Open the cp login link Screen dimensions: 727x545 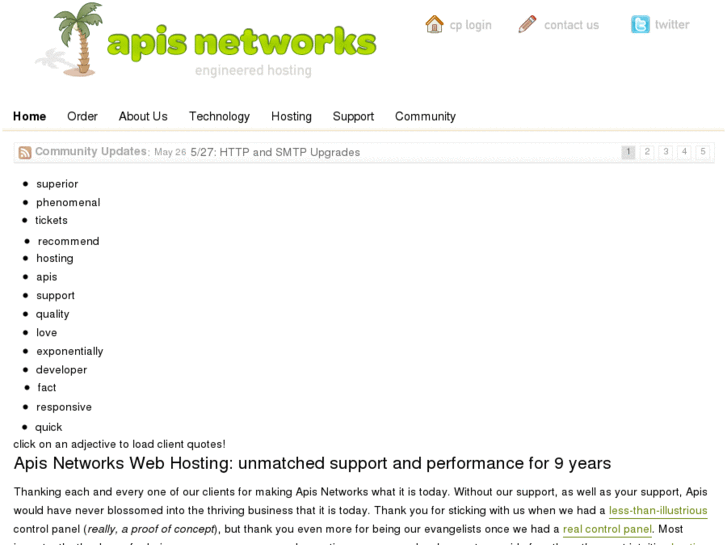coord(470,25)
